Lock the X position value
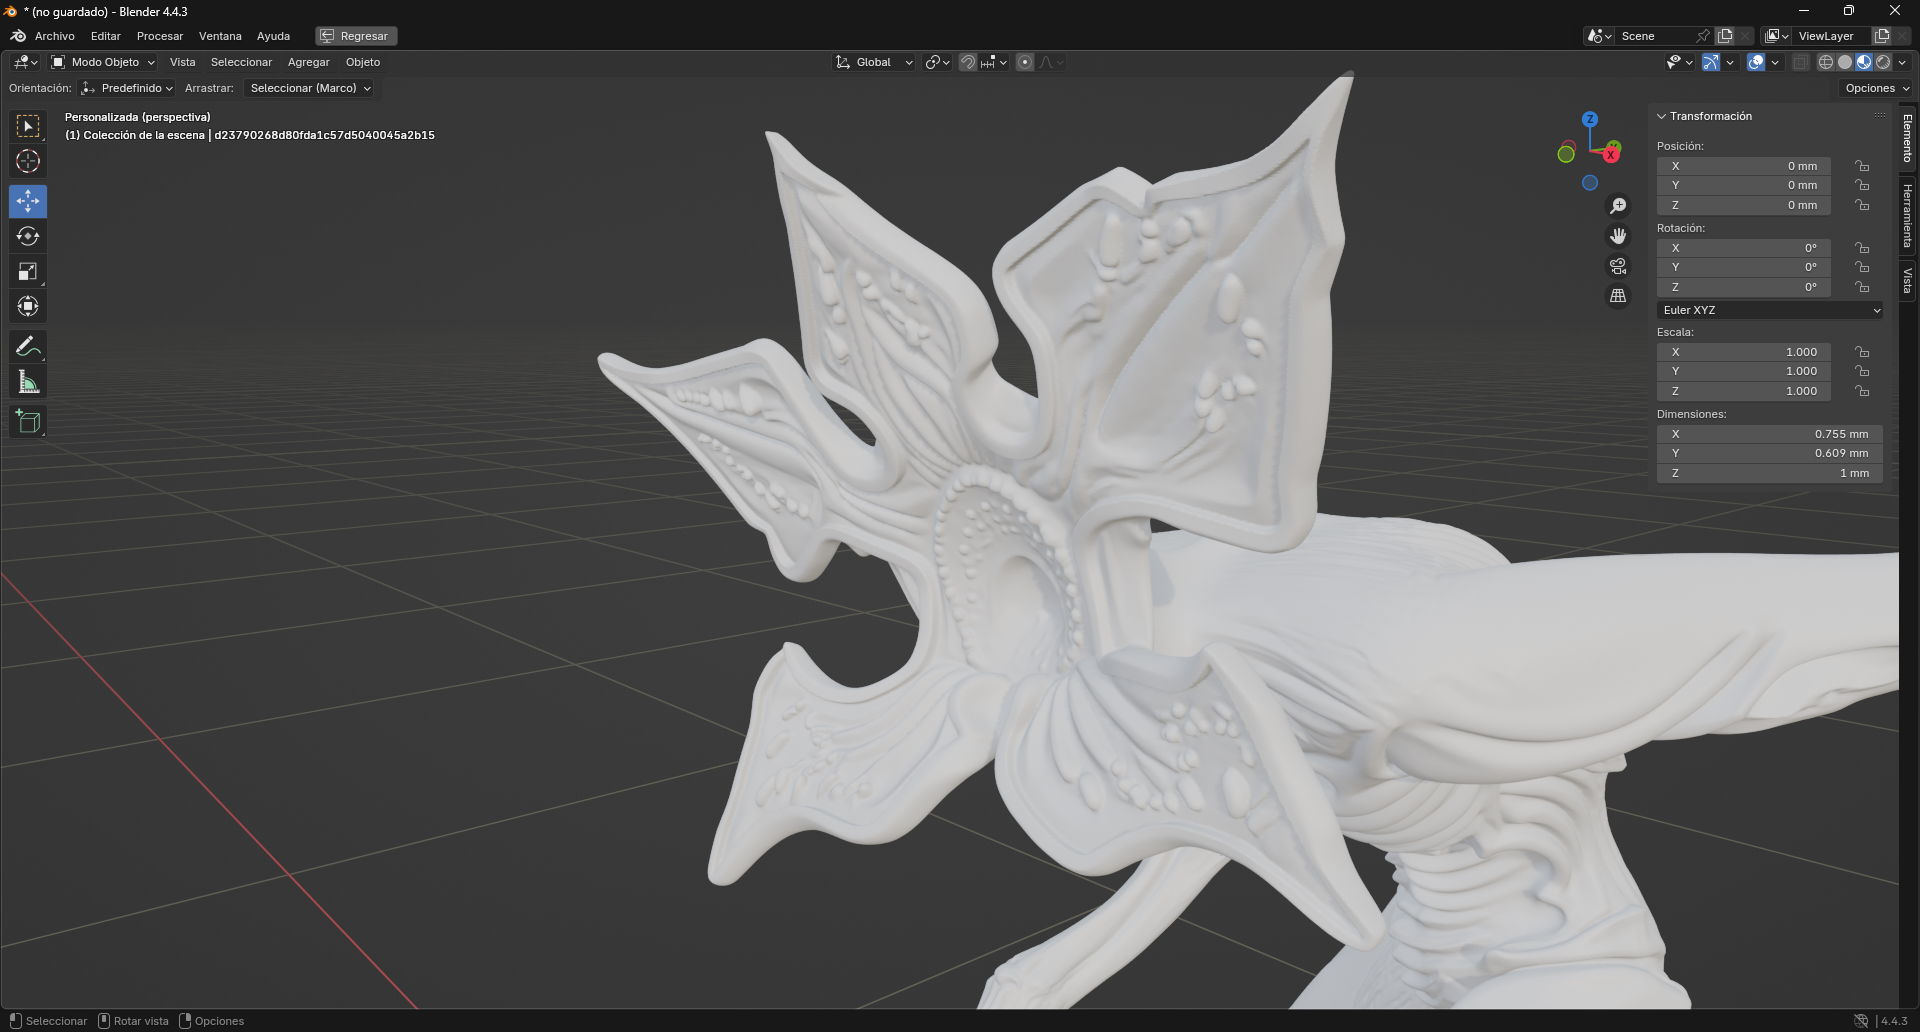The width and height of the screenshot is (1920, 1032). coord(1862,166)
